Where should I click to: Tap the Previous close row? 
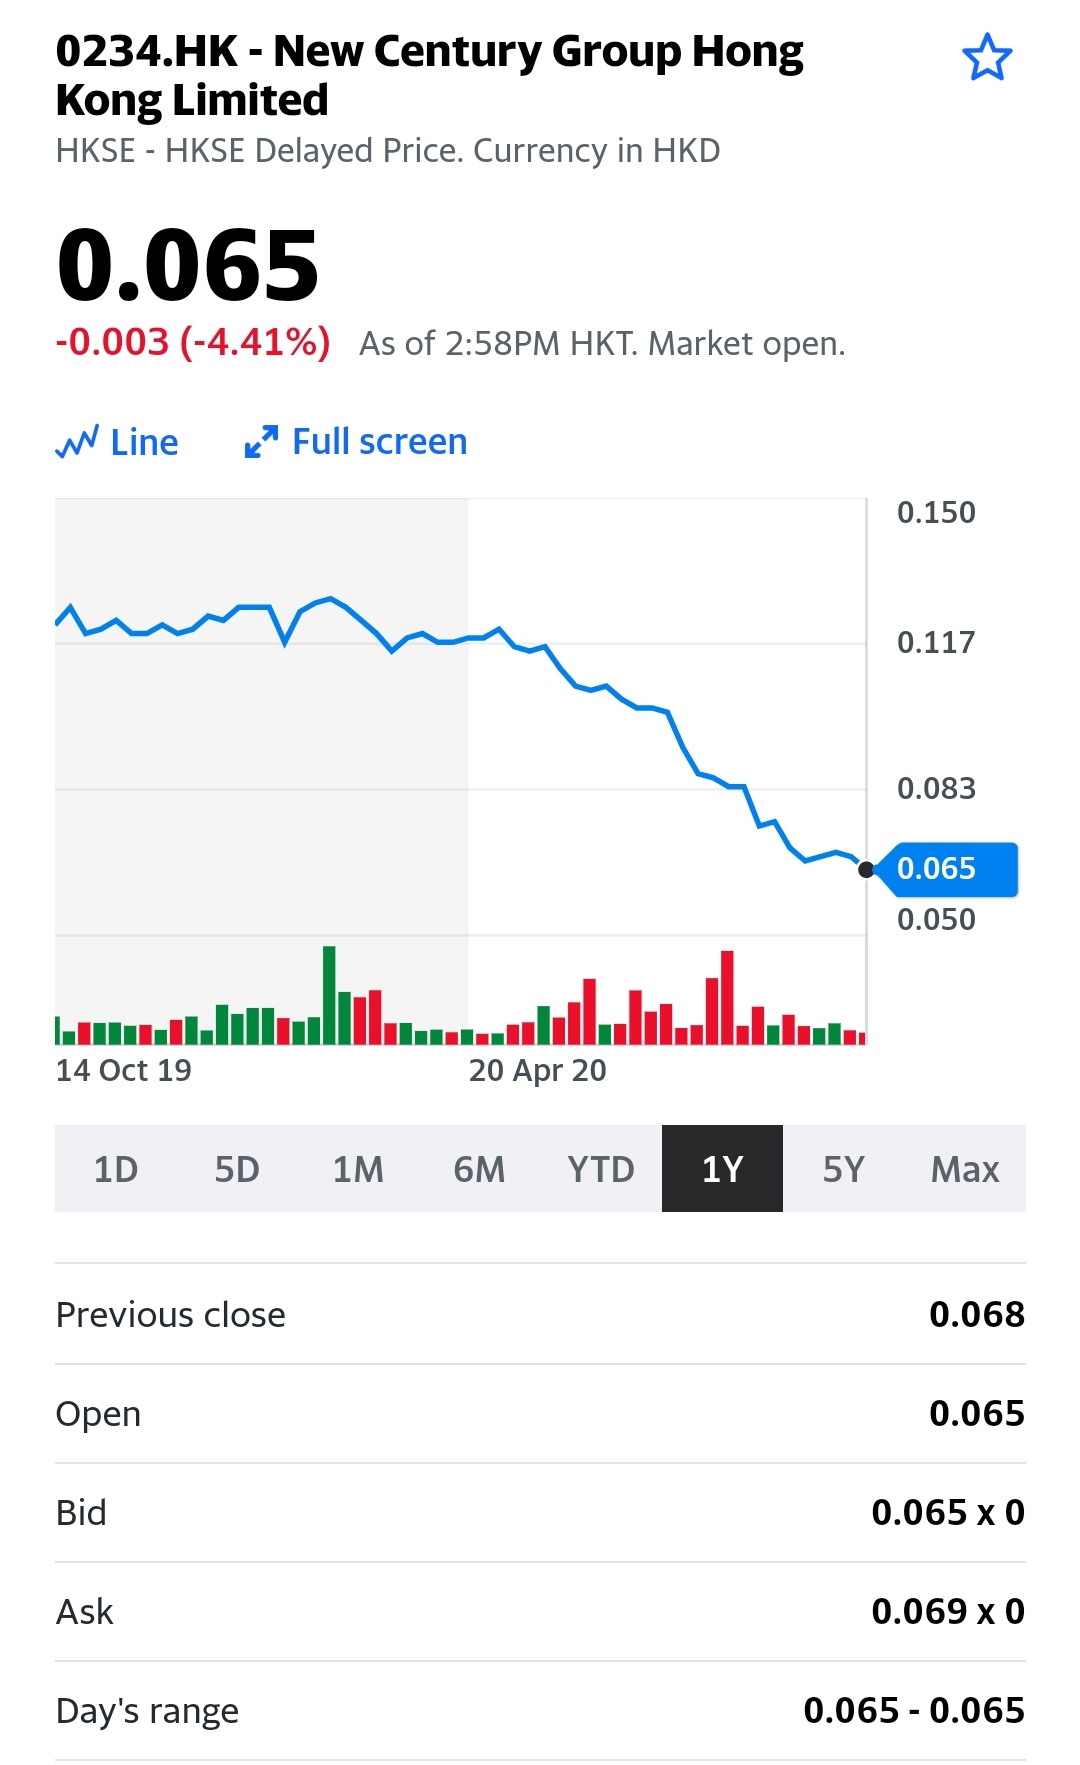point(540,1314)
